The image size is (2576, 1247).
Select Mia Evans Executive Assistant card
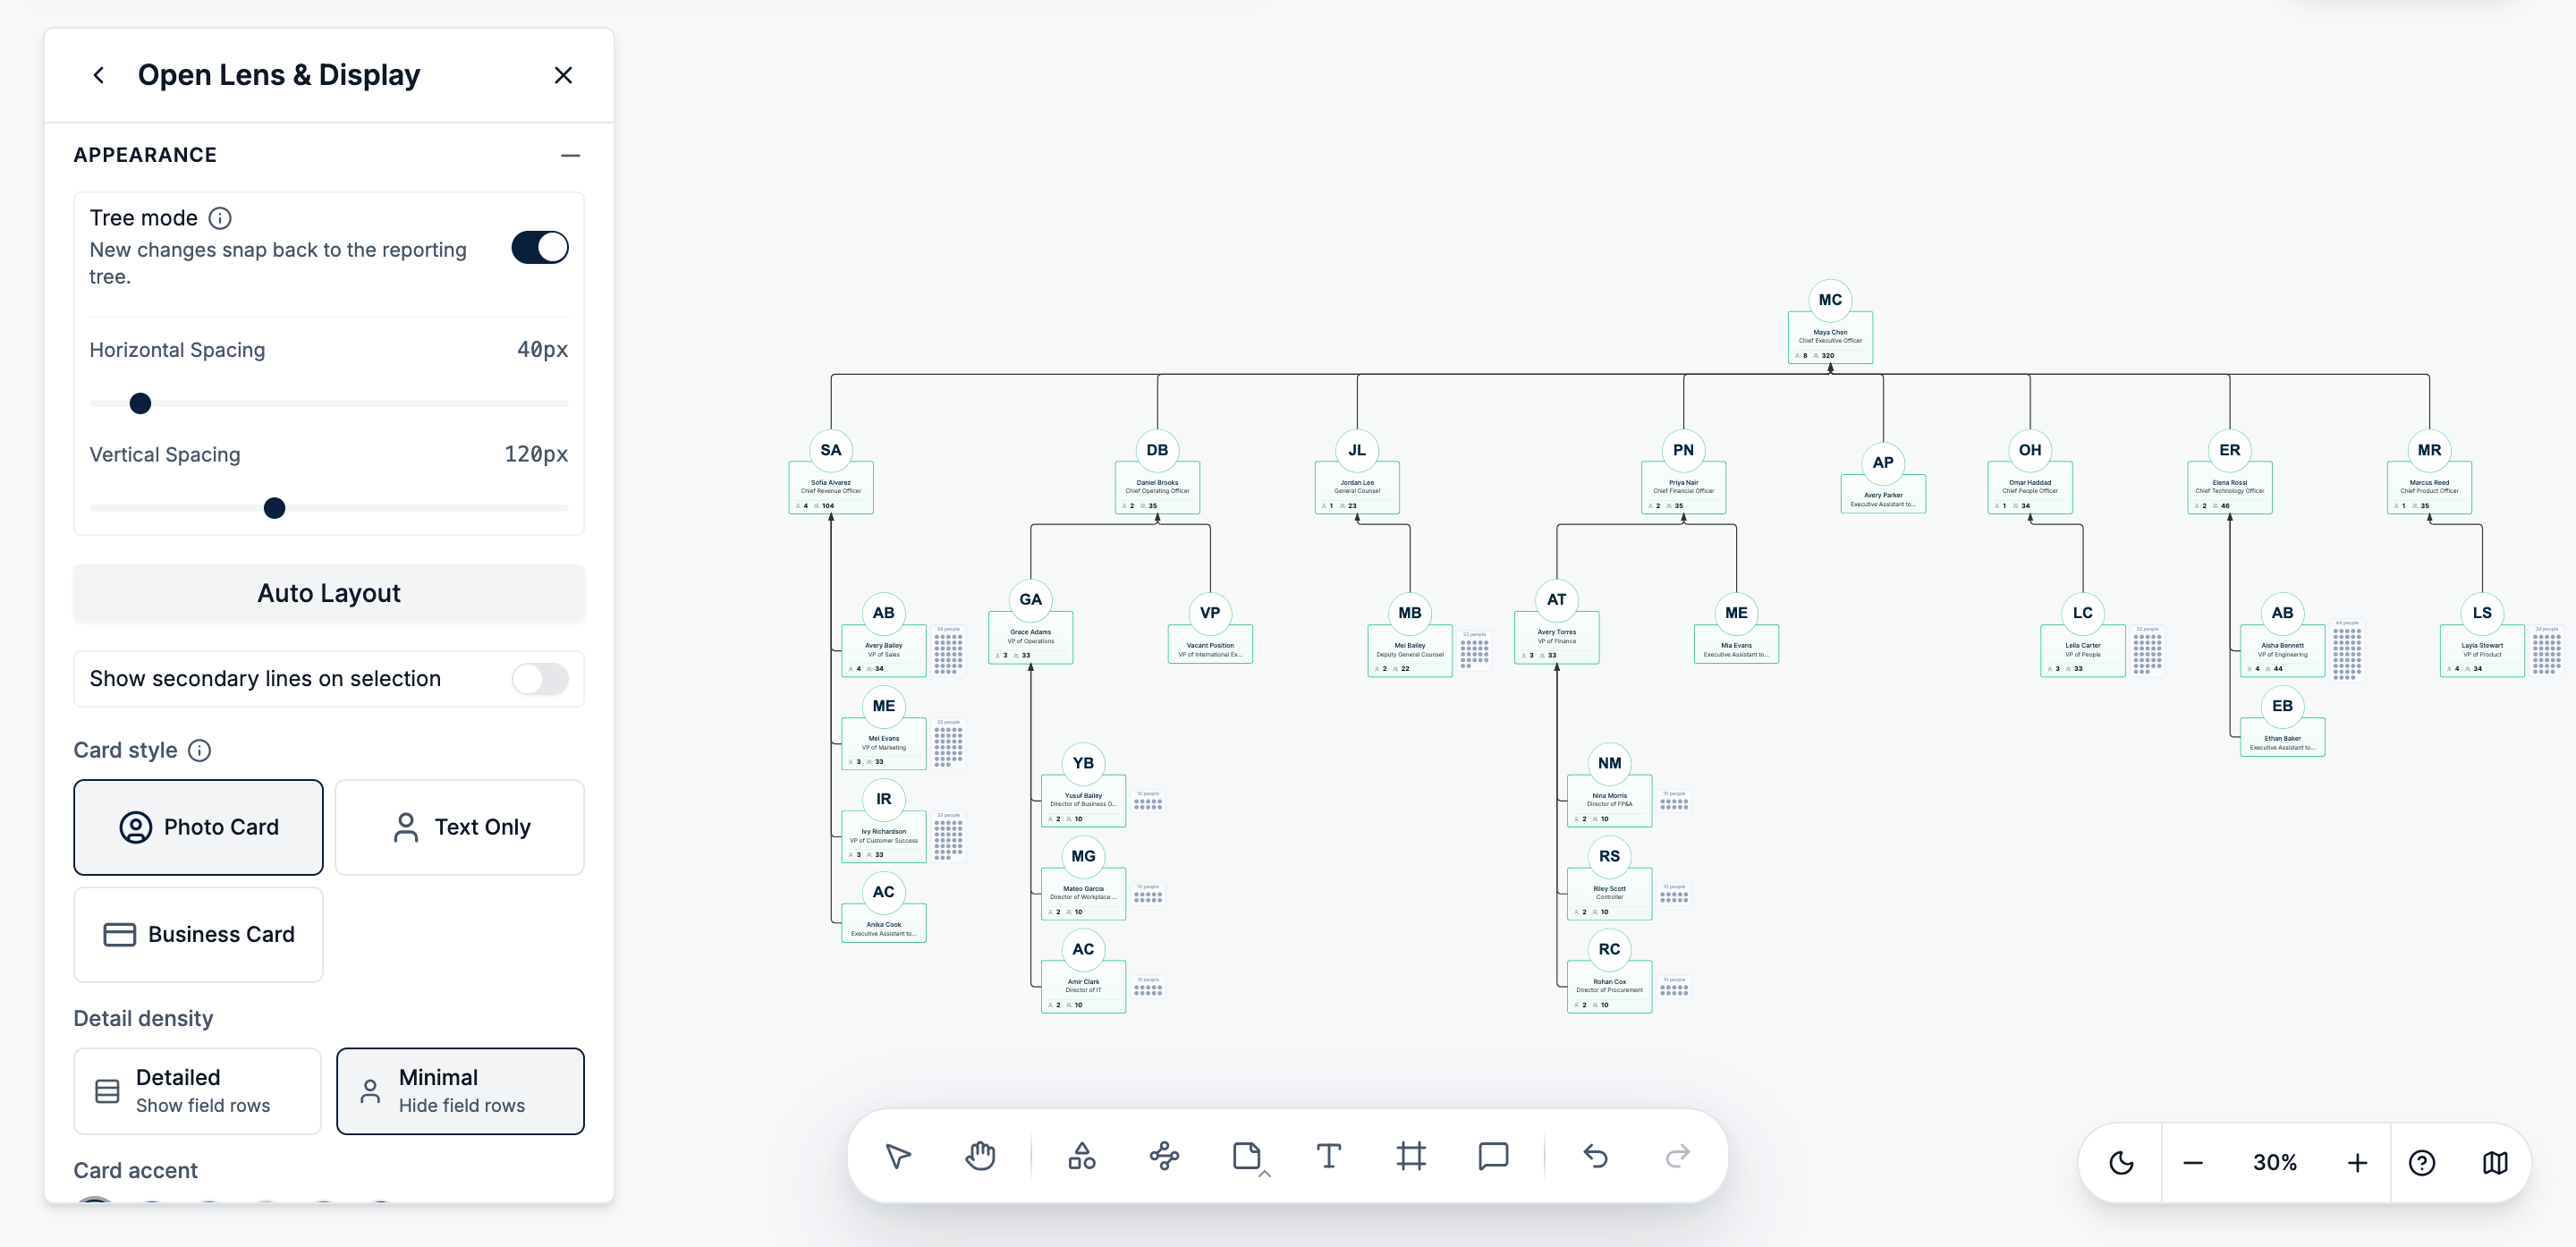click(x=1736, y=644)
